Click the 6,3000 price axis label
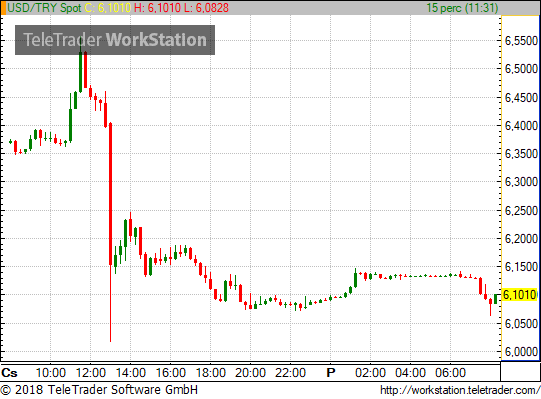This screenshot has height=399, width=541. [x=521, y=182]
